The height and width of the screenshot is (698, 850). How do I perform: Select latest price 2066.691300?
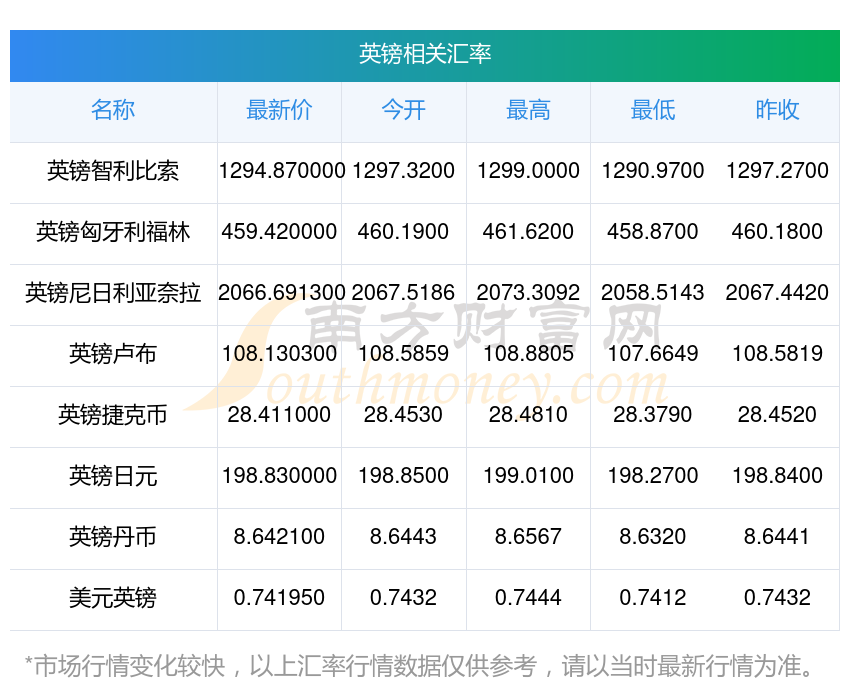click(x=281, y=293)
